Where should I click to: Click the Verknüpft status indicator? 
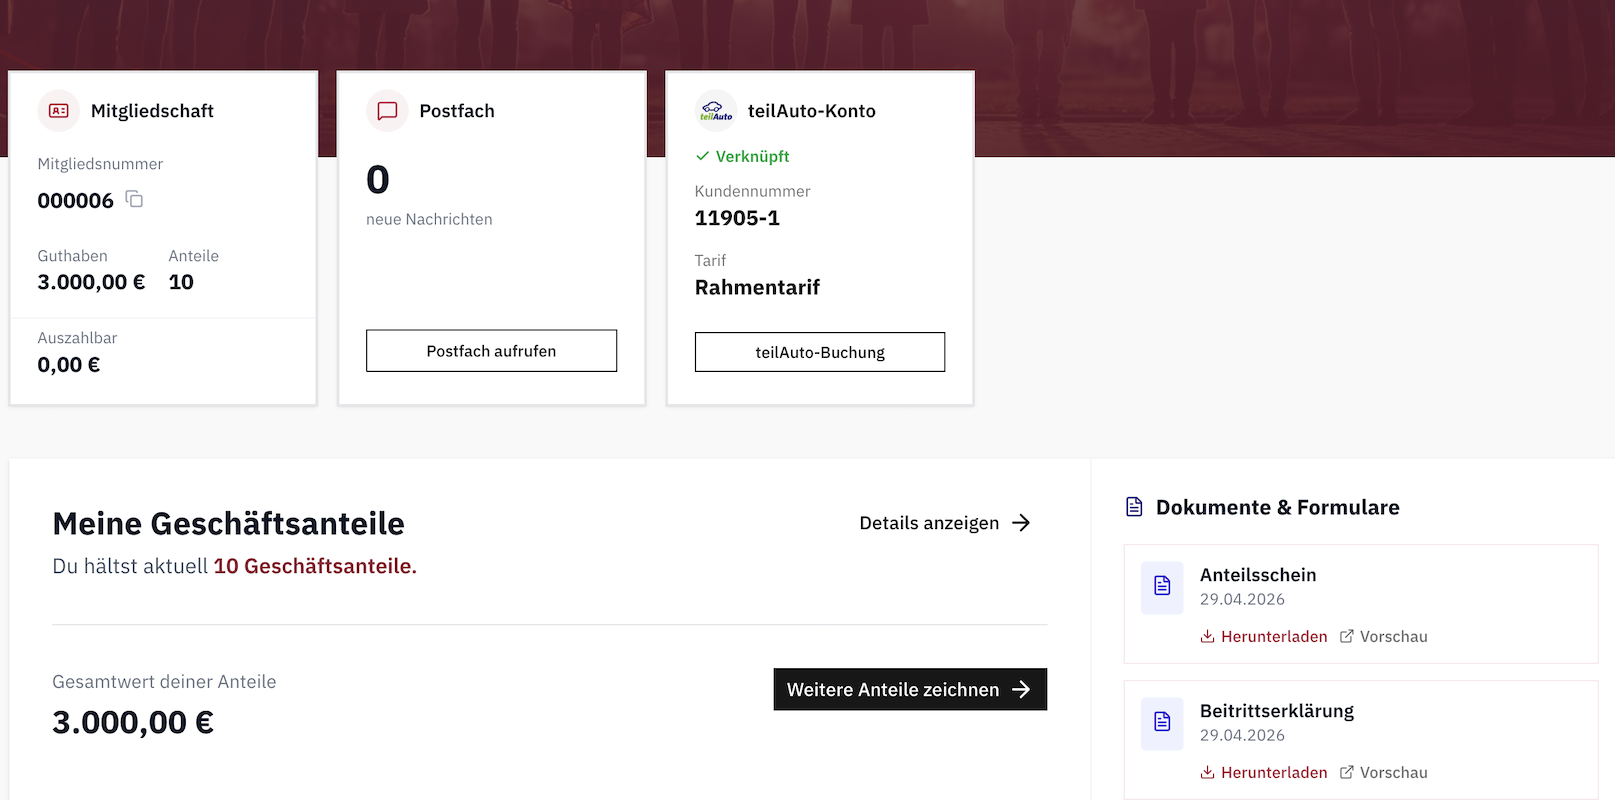tap(743, 156)
